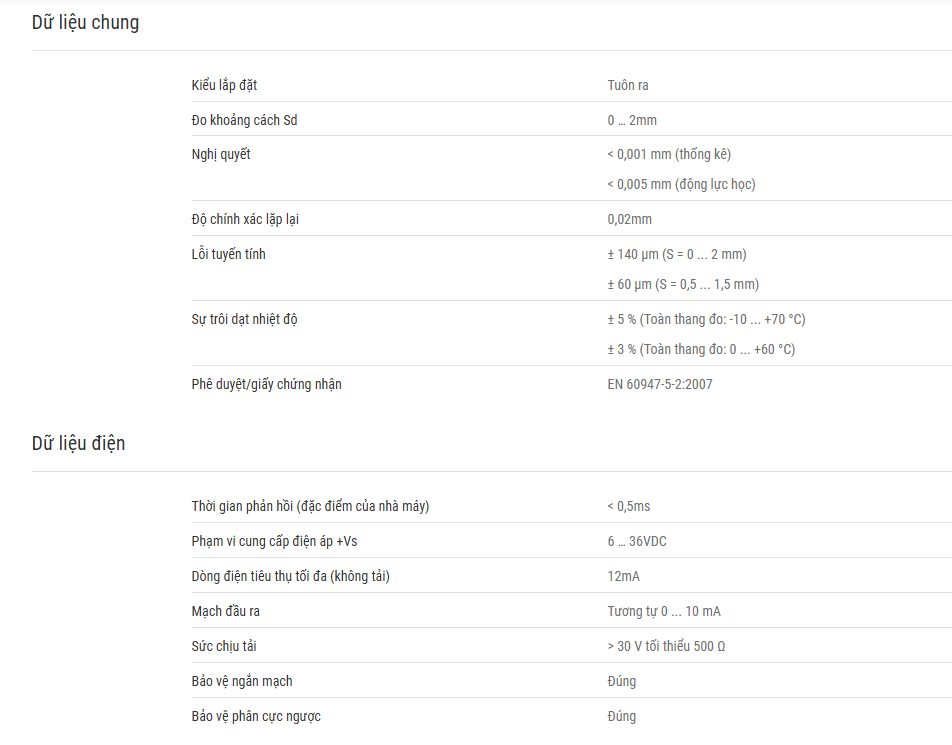The image size is (952, 745).
Task: Click the '0 ... 2mm' measurement value
Action: tap(632, 120)
